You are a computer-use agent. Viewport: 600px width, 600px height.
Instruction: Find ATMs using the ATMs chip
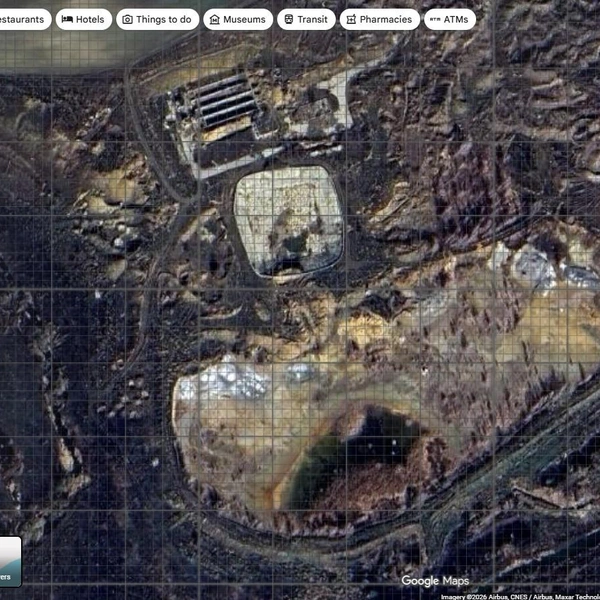point(450,19)
